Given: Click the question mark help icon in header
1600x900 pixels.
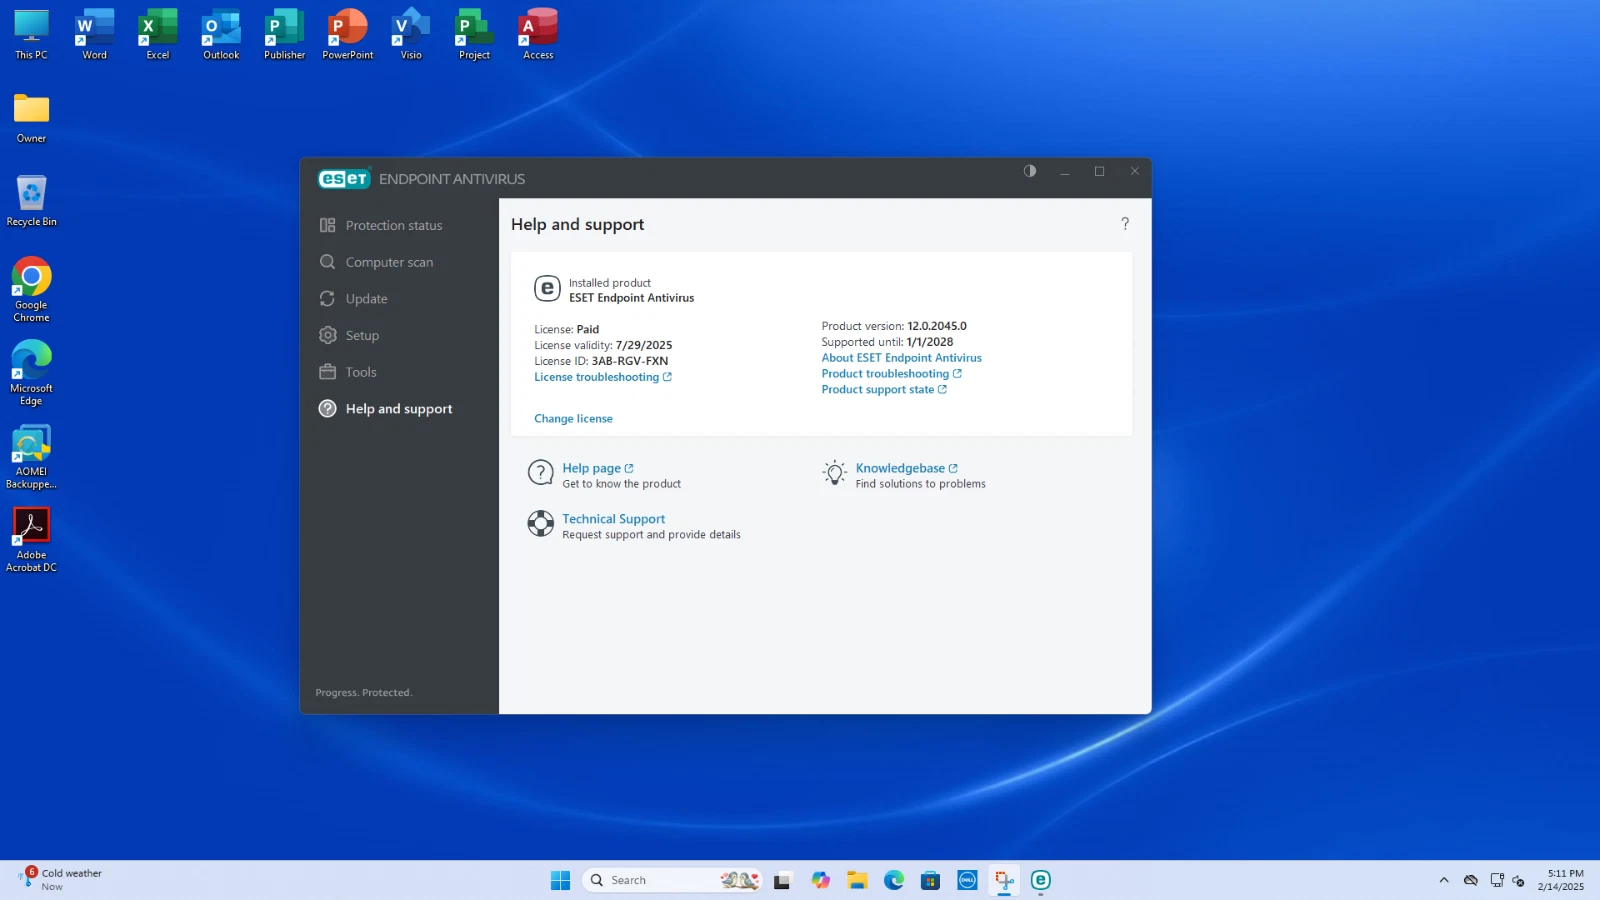Looking at the screenshot, I should coord(1125,224).
